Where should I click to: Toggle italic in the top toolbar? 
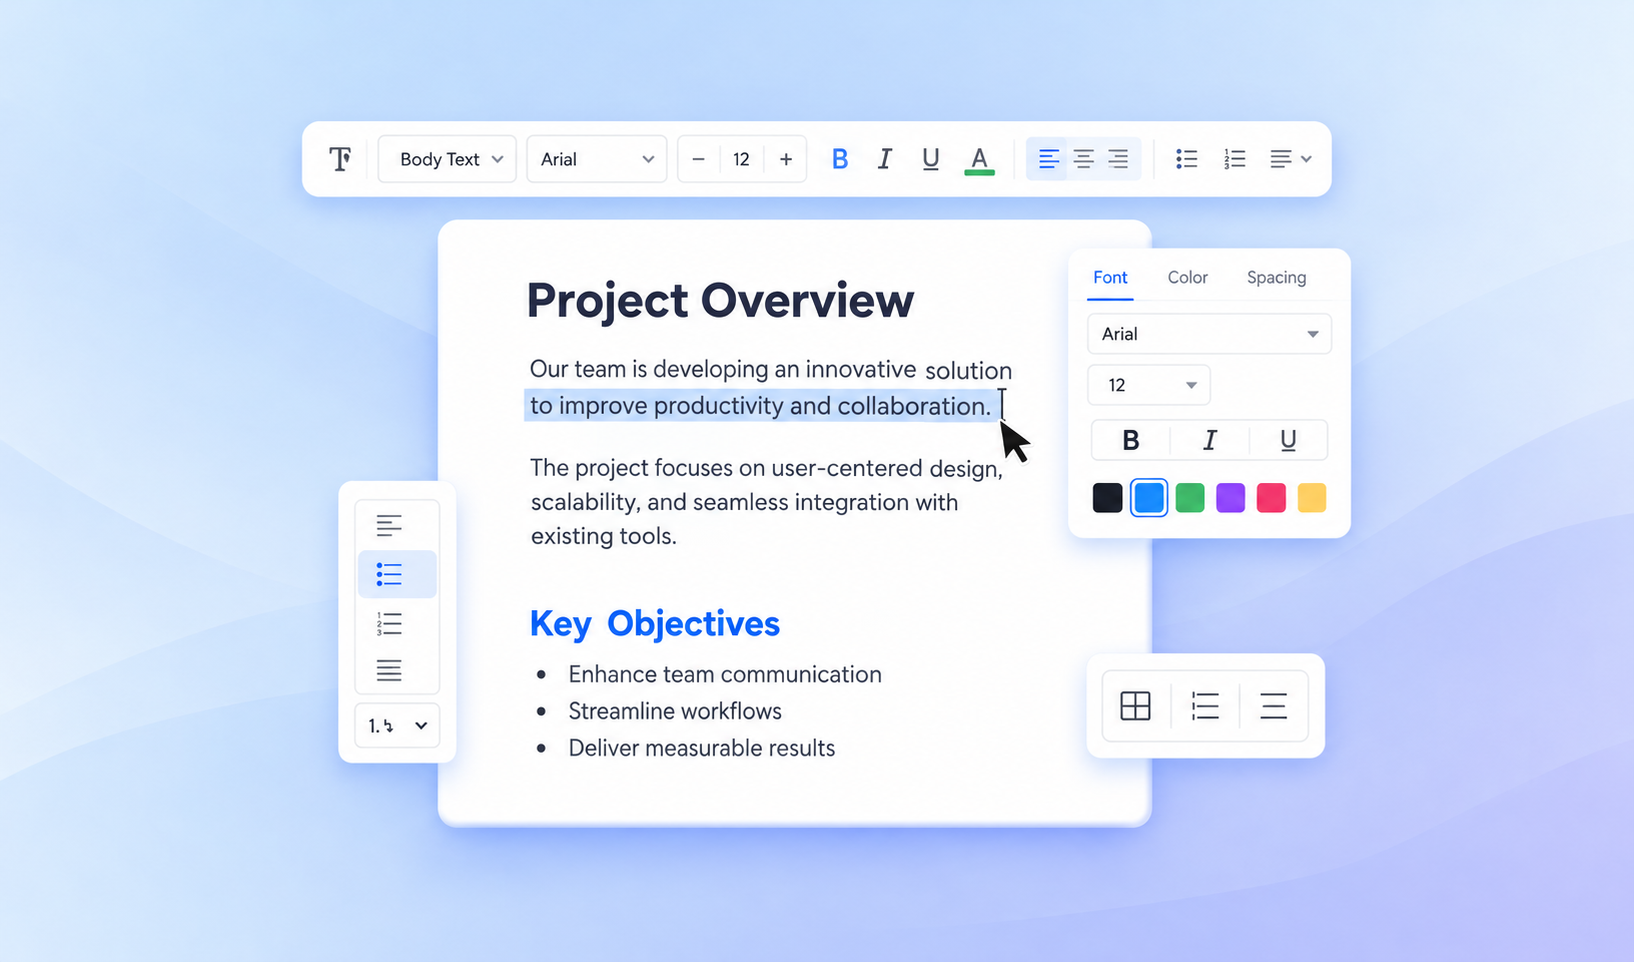click(884, 159)
